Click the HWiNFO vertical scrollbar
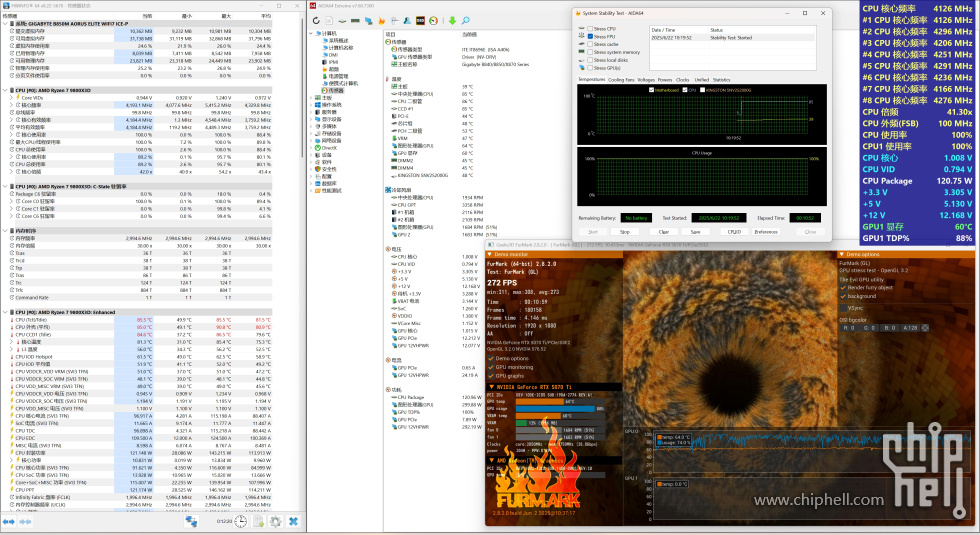This screenshot has width=980, height=535. pyautogui.click(x=304, y=88)
